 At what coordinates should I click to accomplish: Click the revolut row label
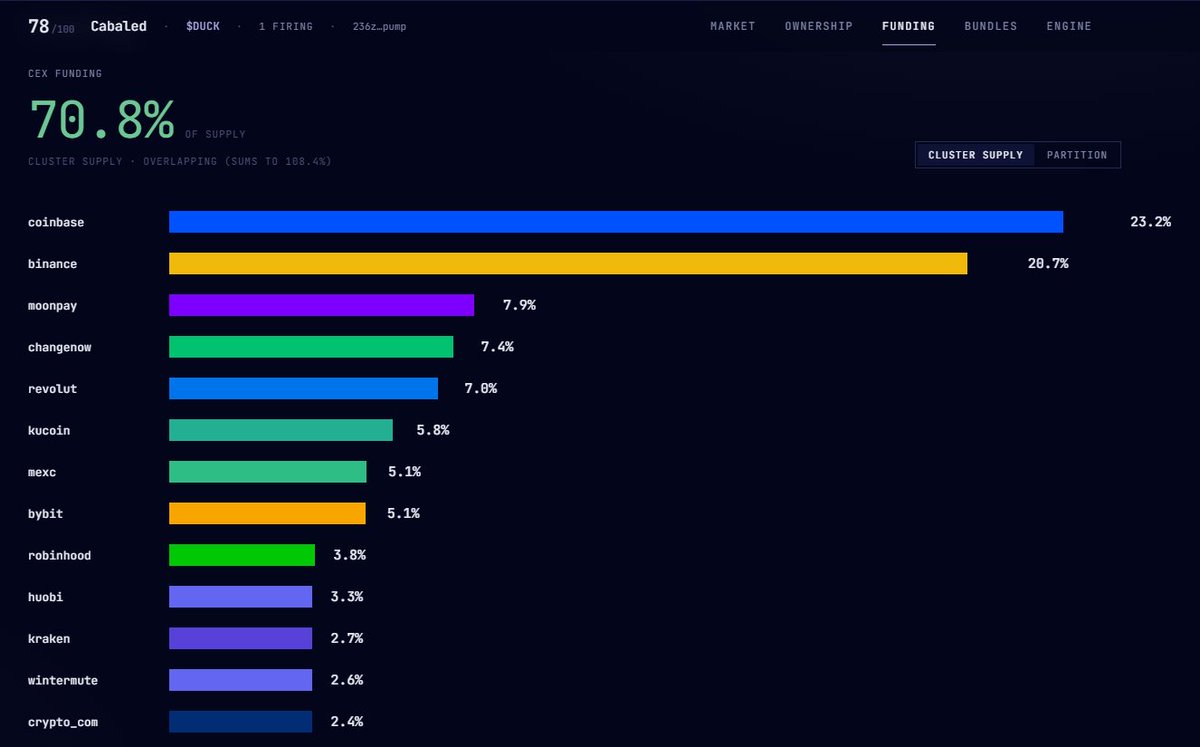52,389
